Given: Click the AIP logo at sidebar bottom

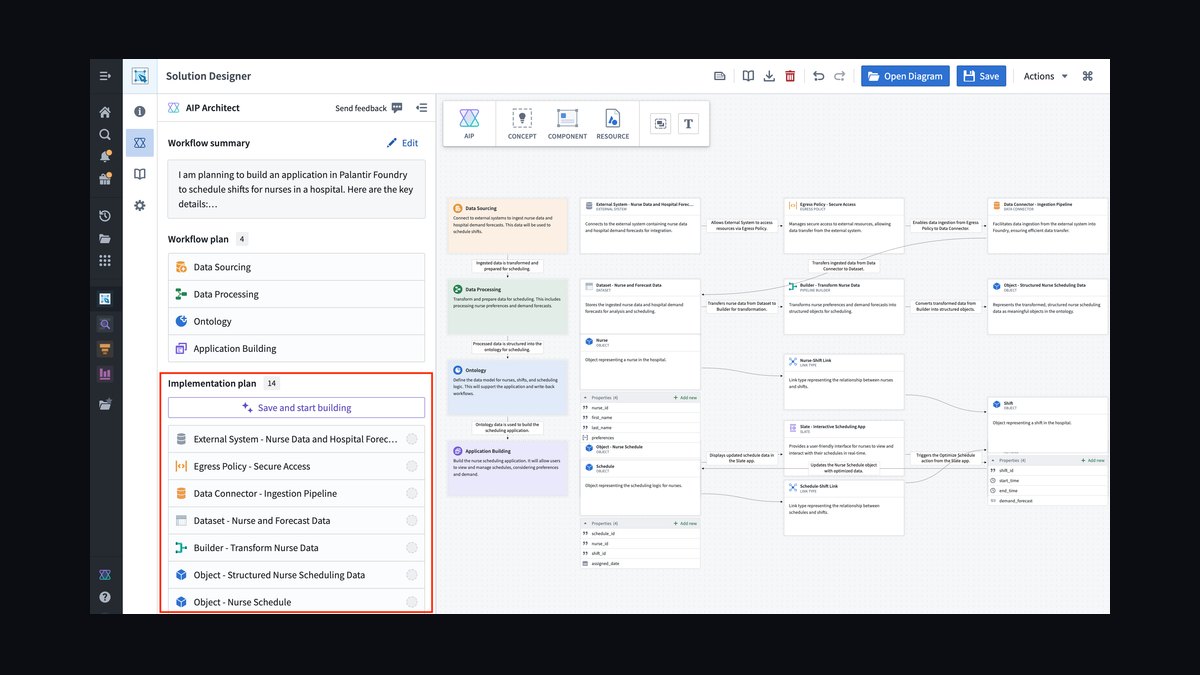Looking at the screenshot, I should pyautogui.click(x=105, y=575).
